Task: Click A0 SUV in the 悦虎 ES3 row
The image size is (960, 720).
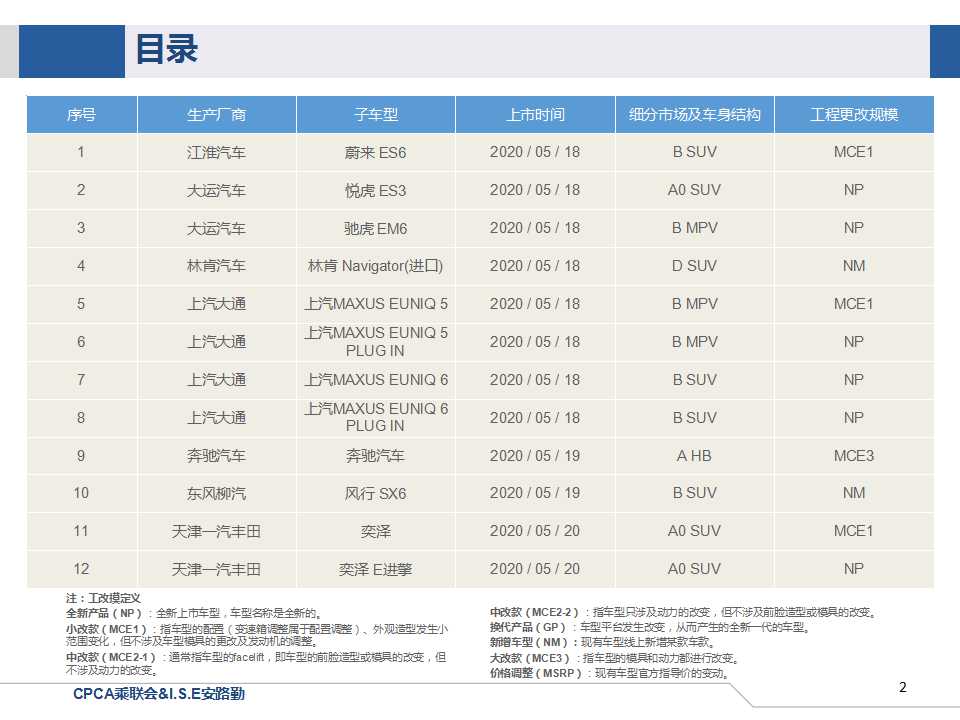Action: 694,190
